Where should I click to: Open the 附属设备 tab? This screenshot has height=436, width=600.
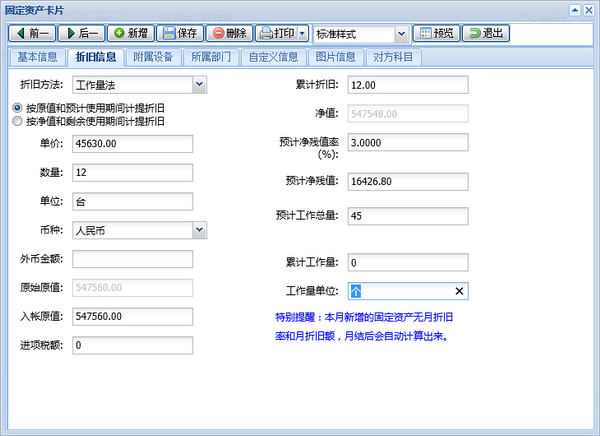pyautogui.click(x=153, y=57)
